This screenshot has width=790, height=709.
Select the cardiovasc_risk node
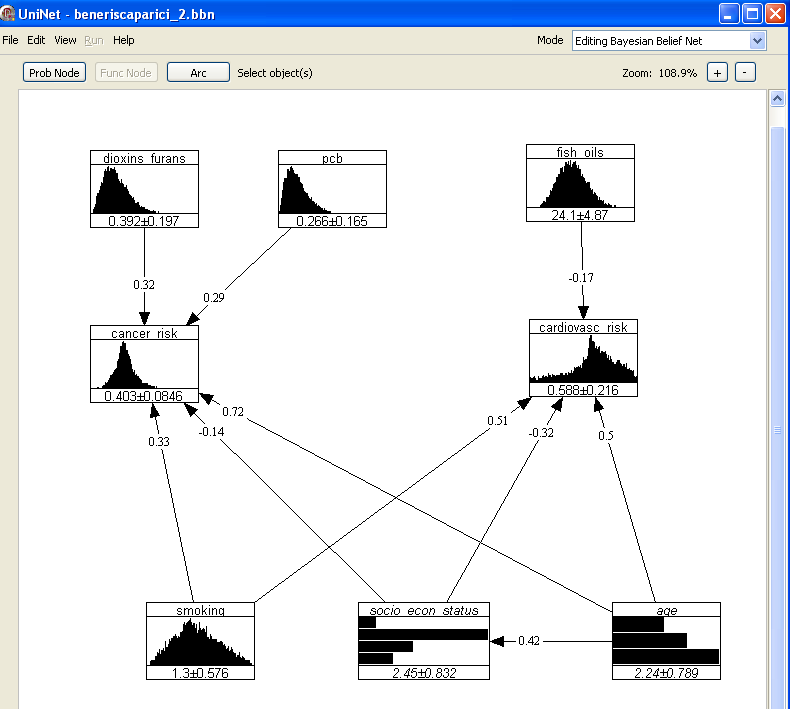583,358
